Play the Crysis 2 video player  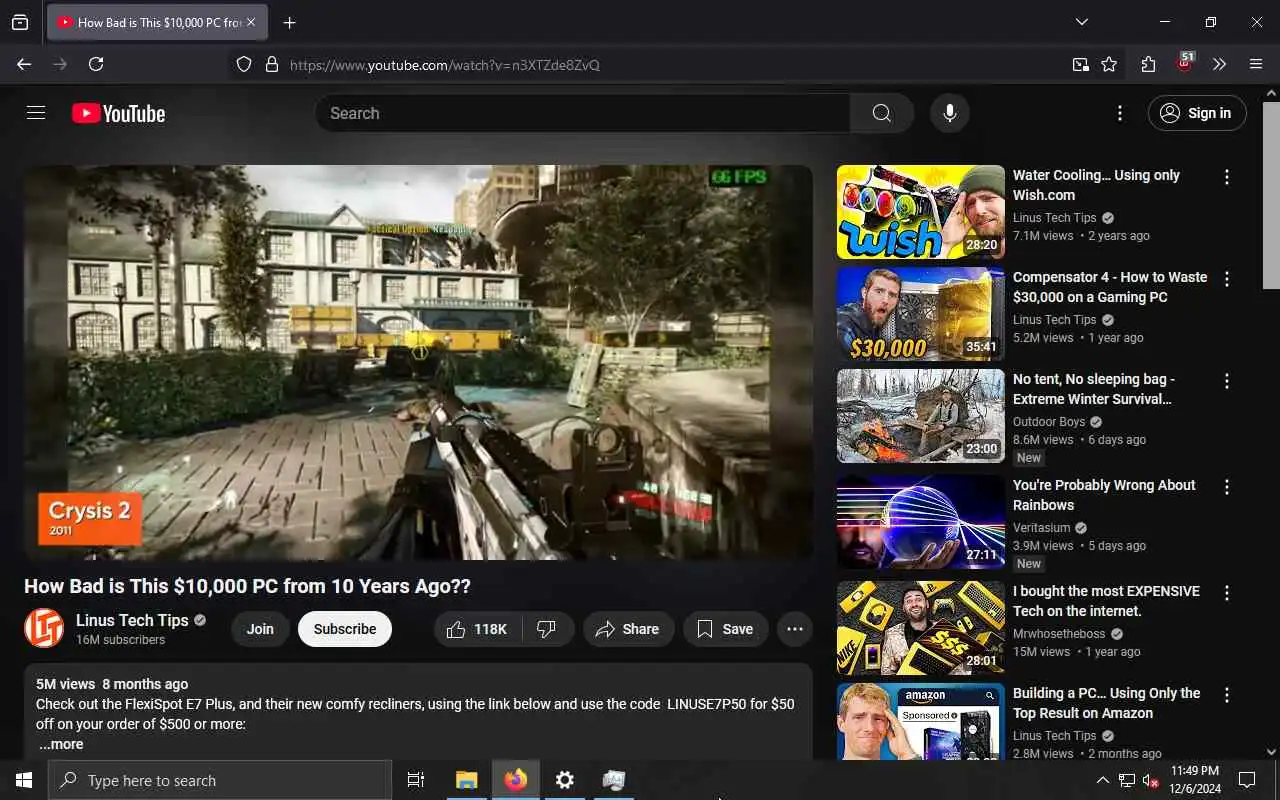418,362
